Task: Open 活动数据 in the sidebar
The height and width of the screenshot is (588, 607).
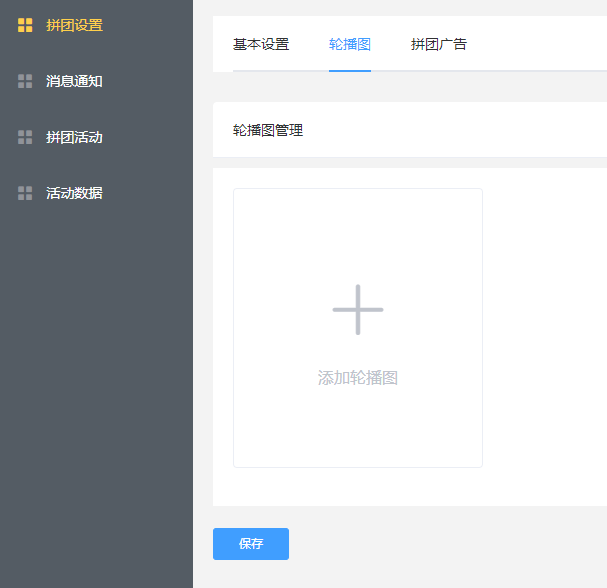Action: tap(74, 193)
